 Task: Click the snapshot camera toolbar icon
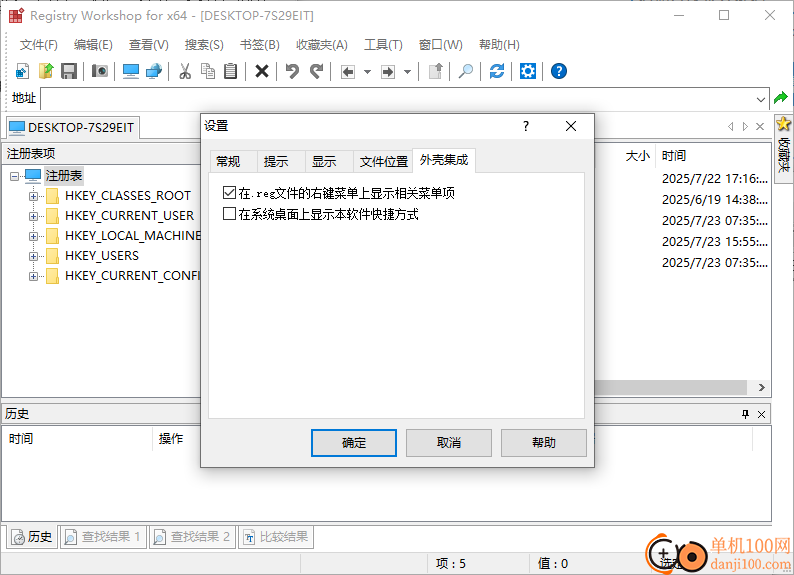(x=100, y=71)
